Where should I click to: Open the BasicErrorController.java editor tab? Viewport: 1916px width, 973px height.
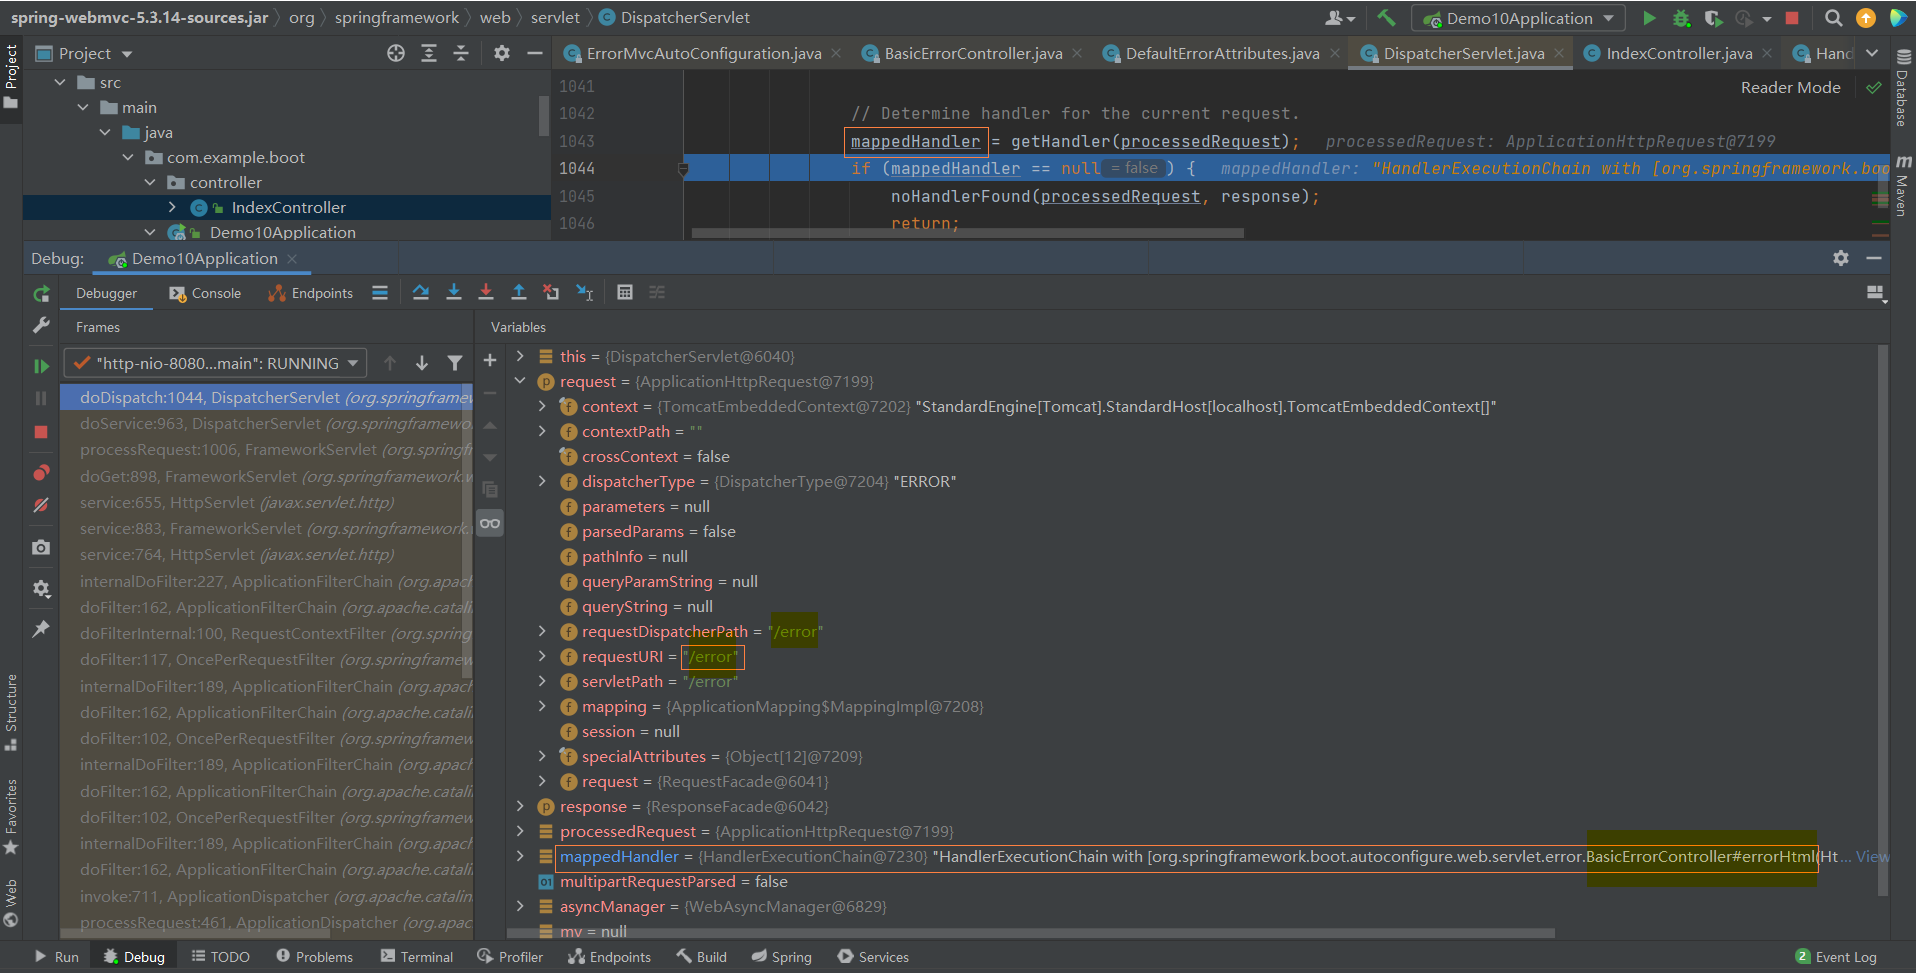pyautogui.click(x=972, y=53)
